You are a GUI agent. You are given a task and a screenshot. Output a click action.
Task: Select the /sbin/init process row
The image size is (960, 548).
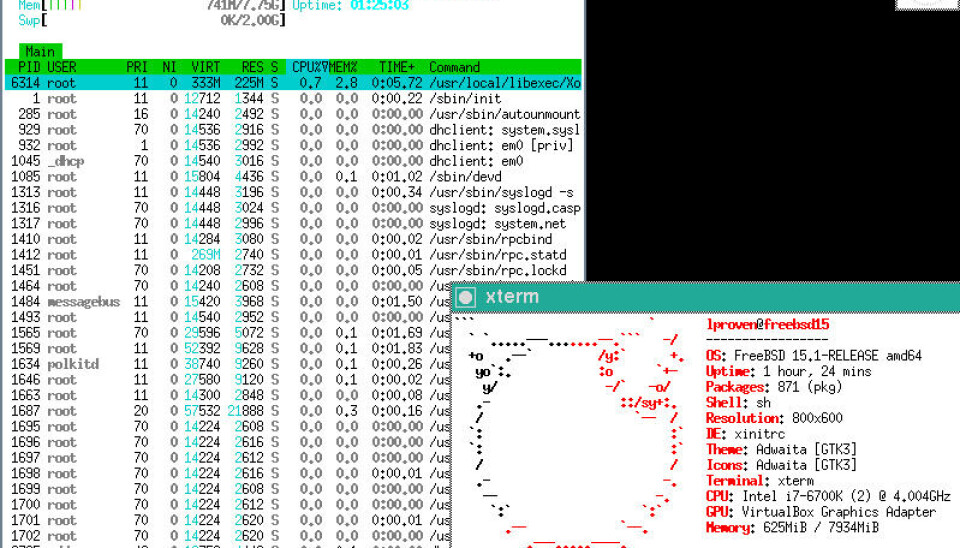(293, 99)
